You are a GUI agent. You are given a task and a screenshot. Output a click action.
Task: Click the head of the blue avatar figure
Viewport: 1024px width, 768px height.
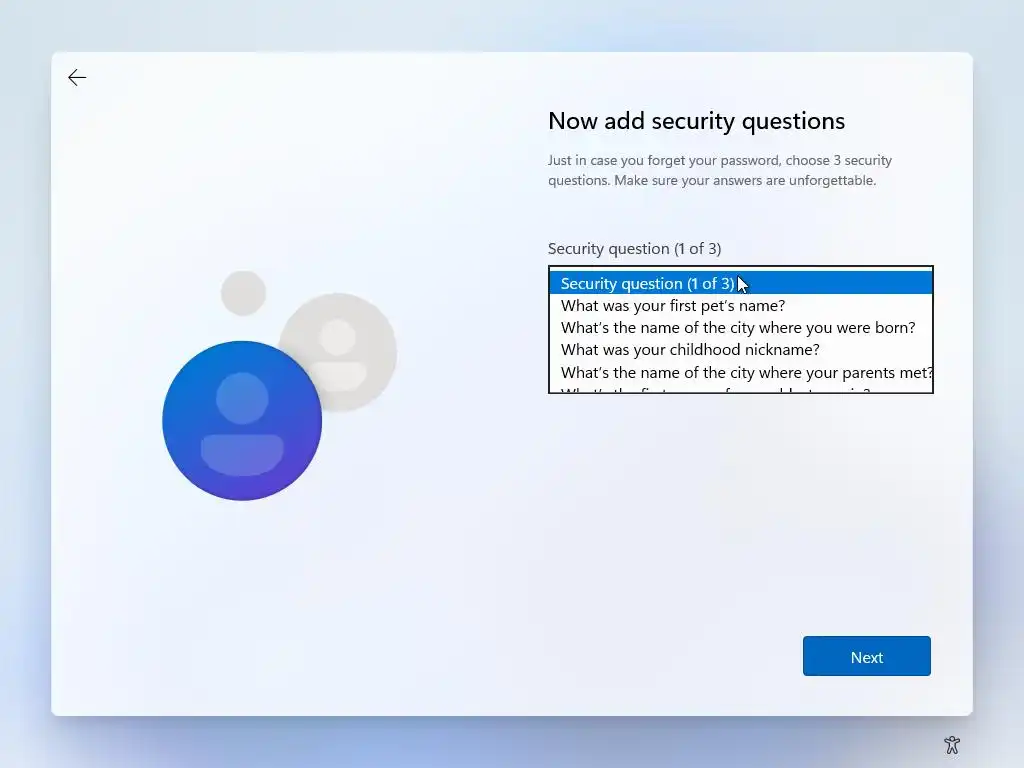tap(242, 398)
